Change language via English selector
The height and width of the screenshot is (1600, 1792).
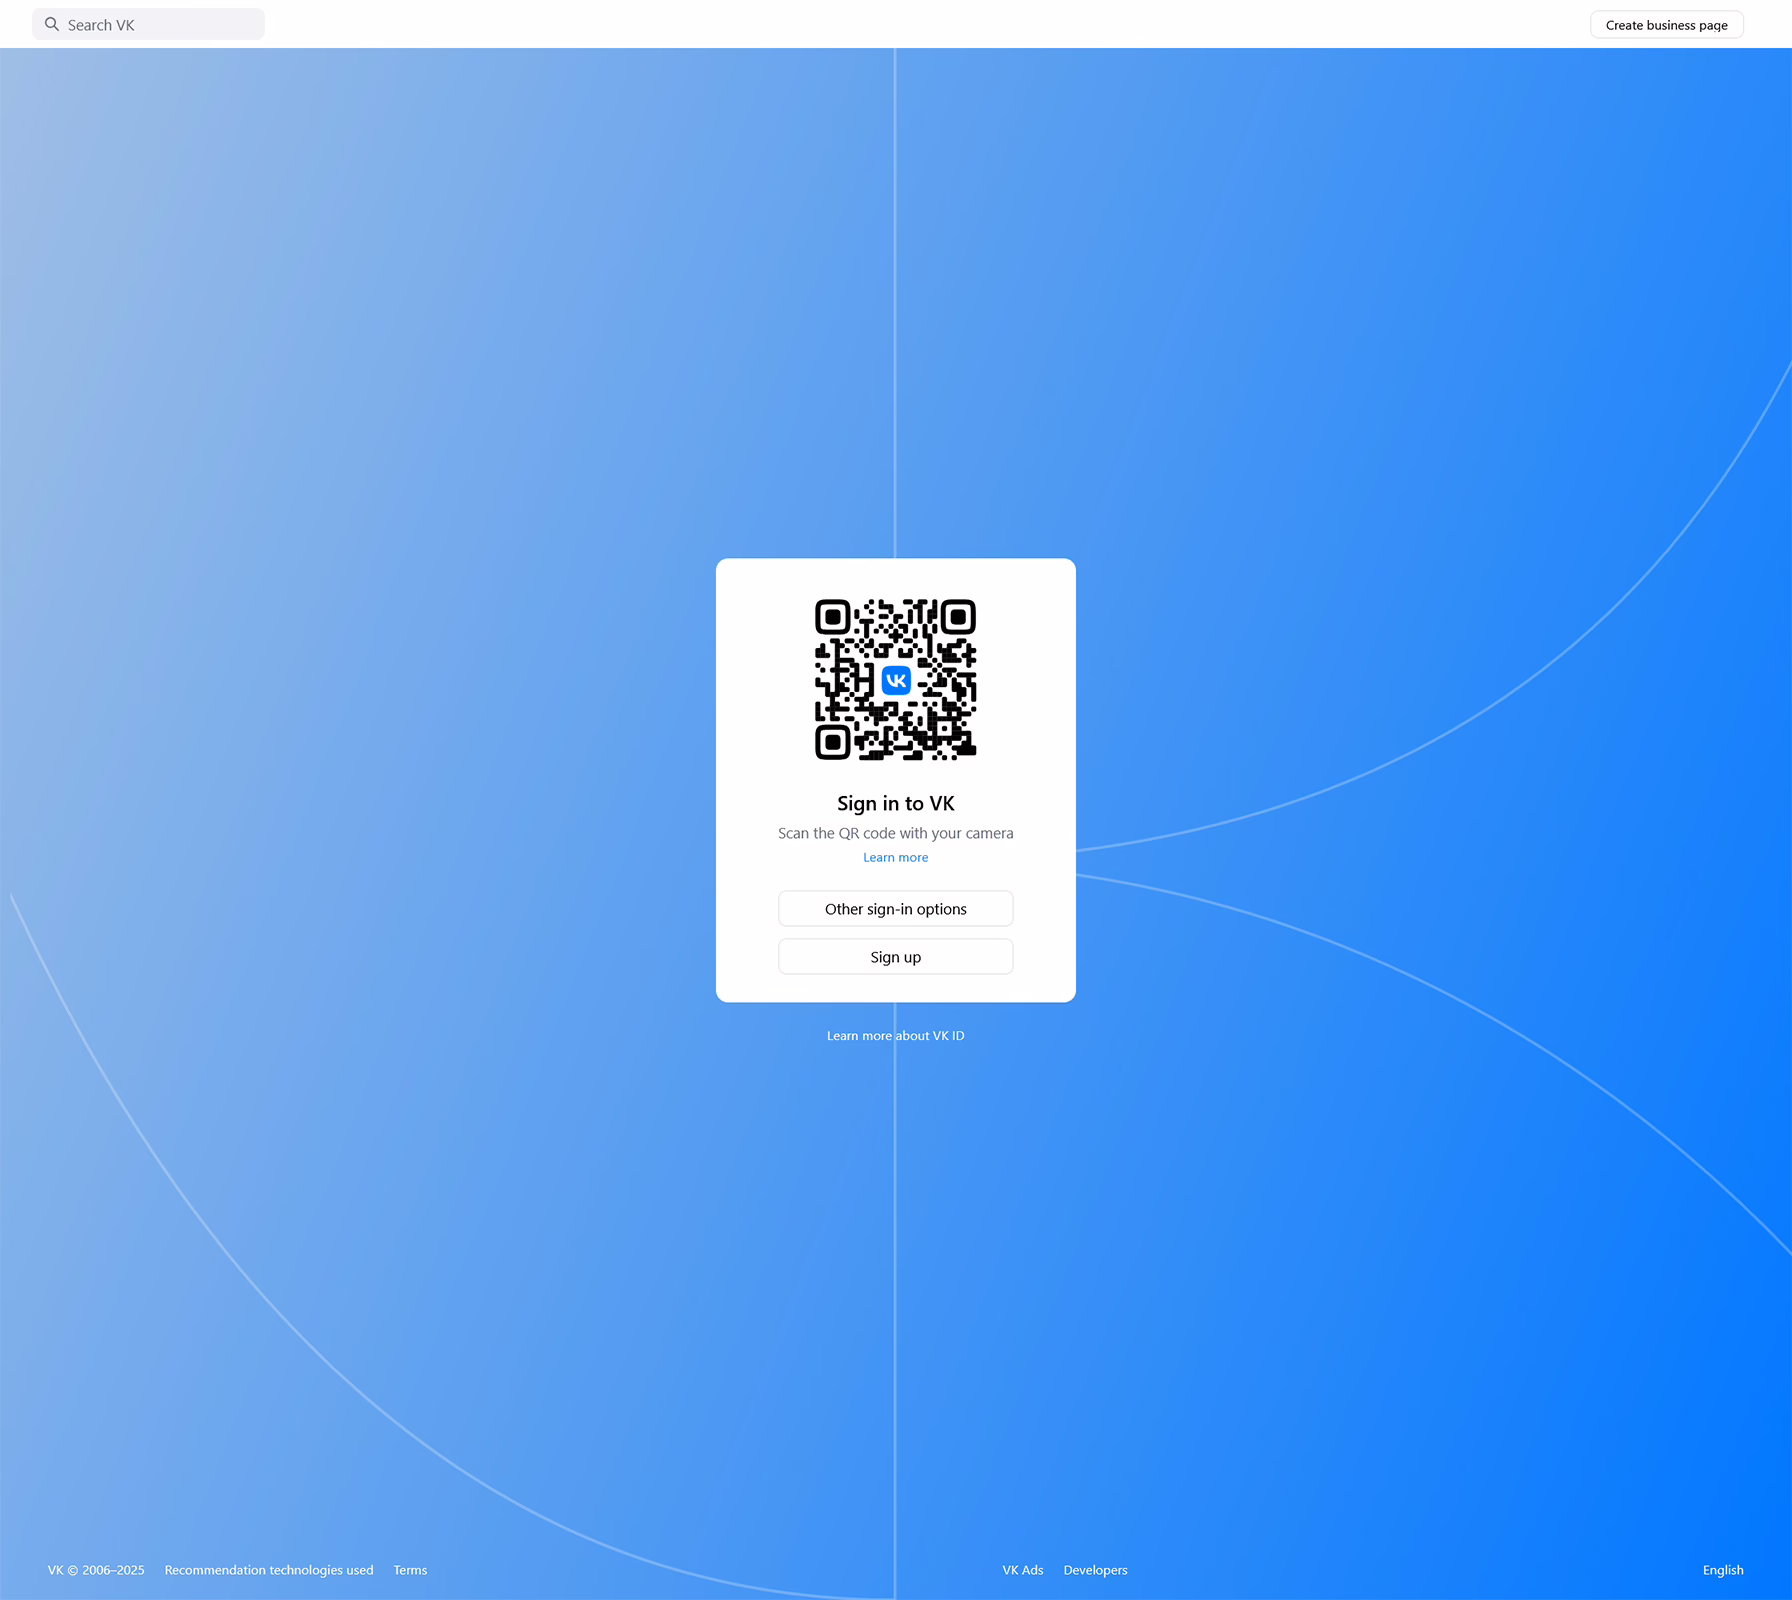point(1723,1570)
